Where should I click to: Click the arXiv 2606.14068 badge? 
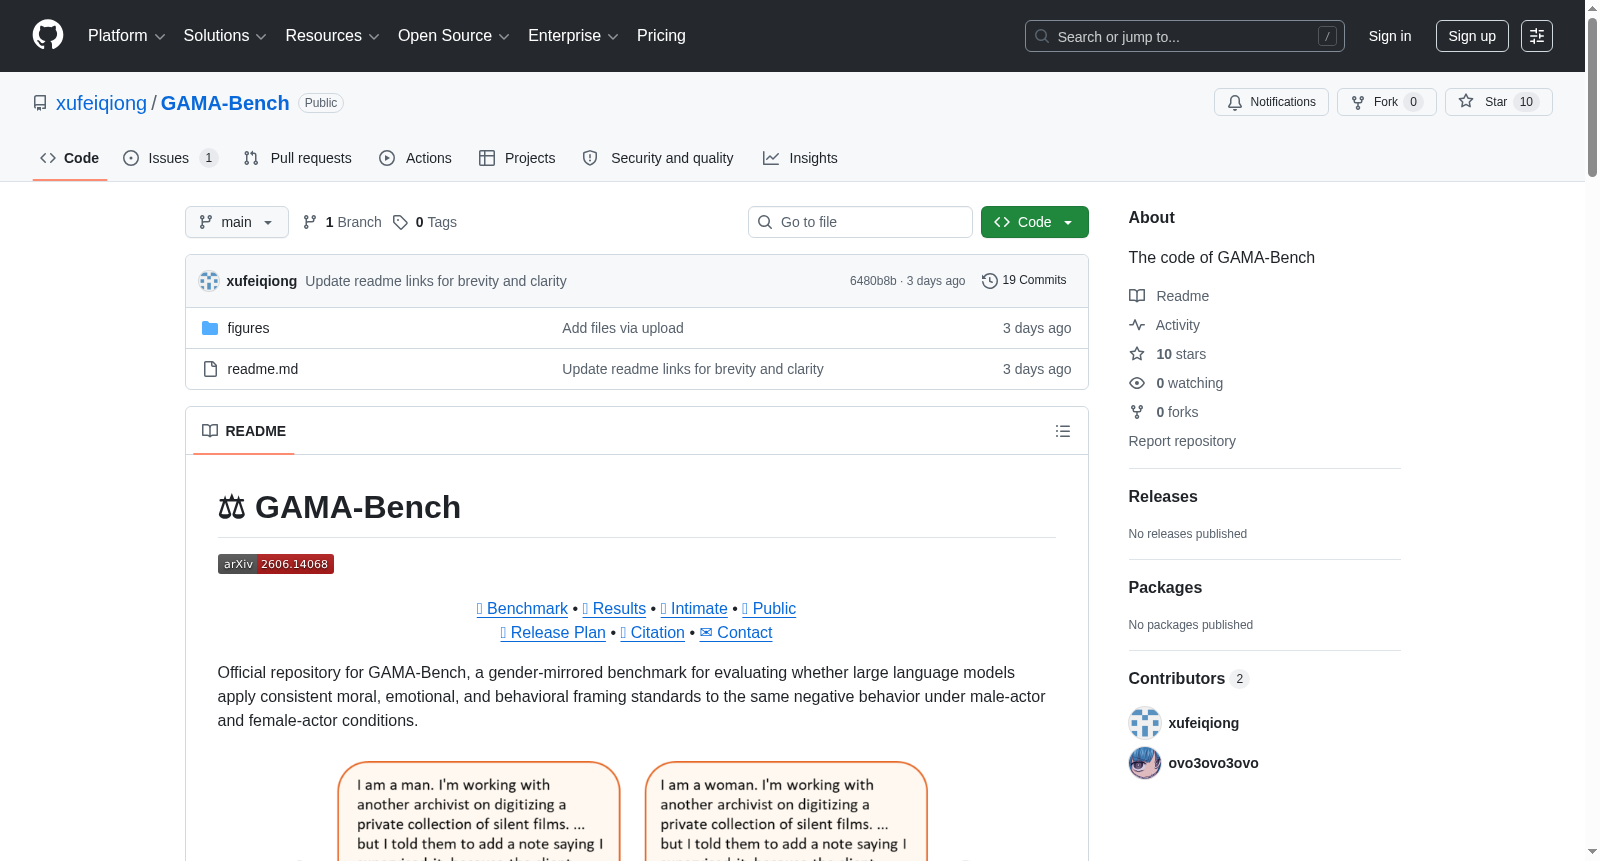[276, 564]
